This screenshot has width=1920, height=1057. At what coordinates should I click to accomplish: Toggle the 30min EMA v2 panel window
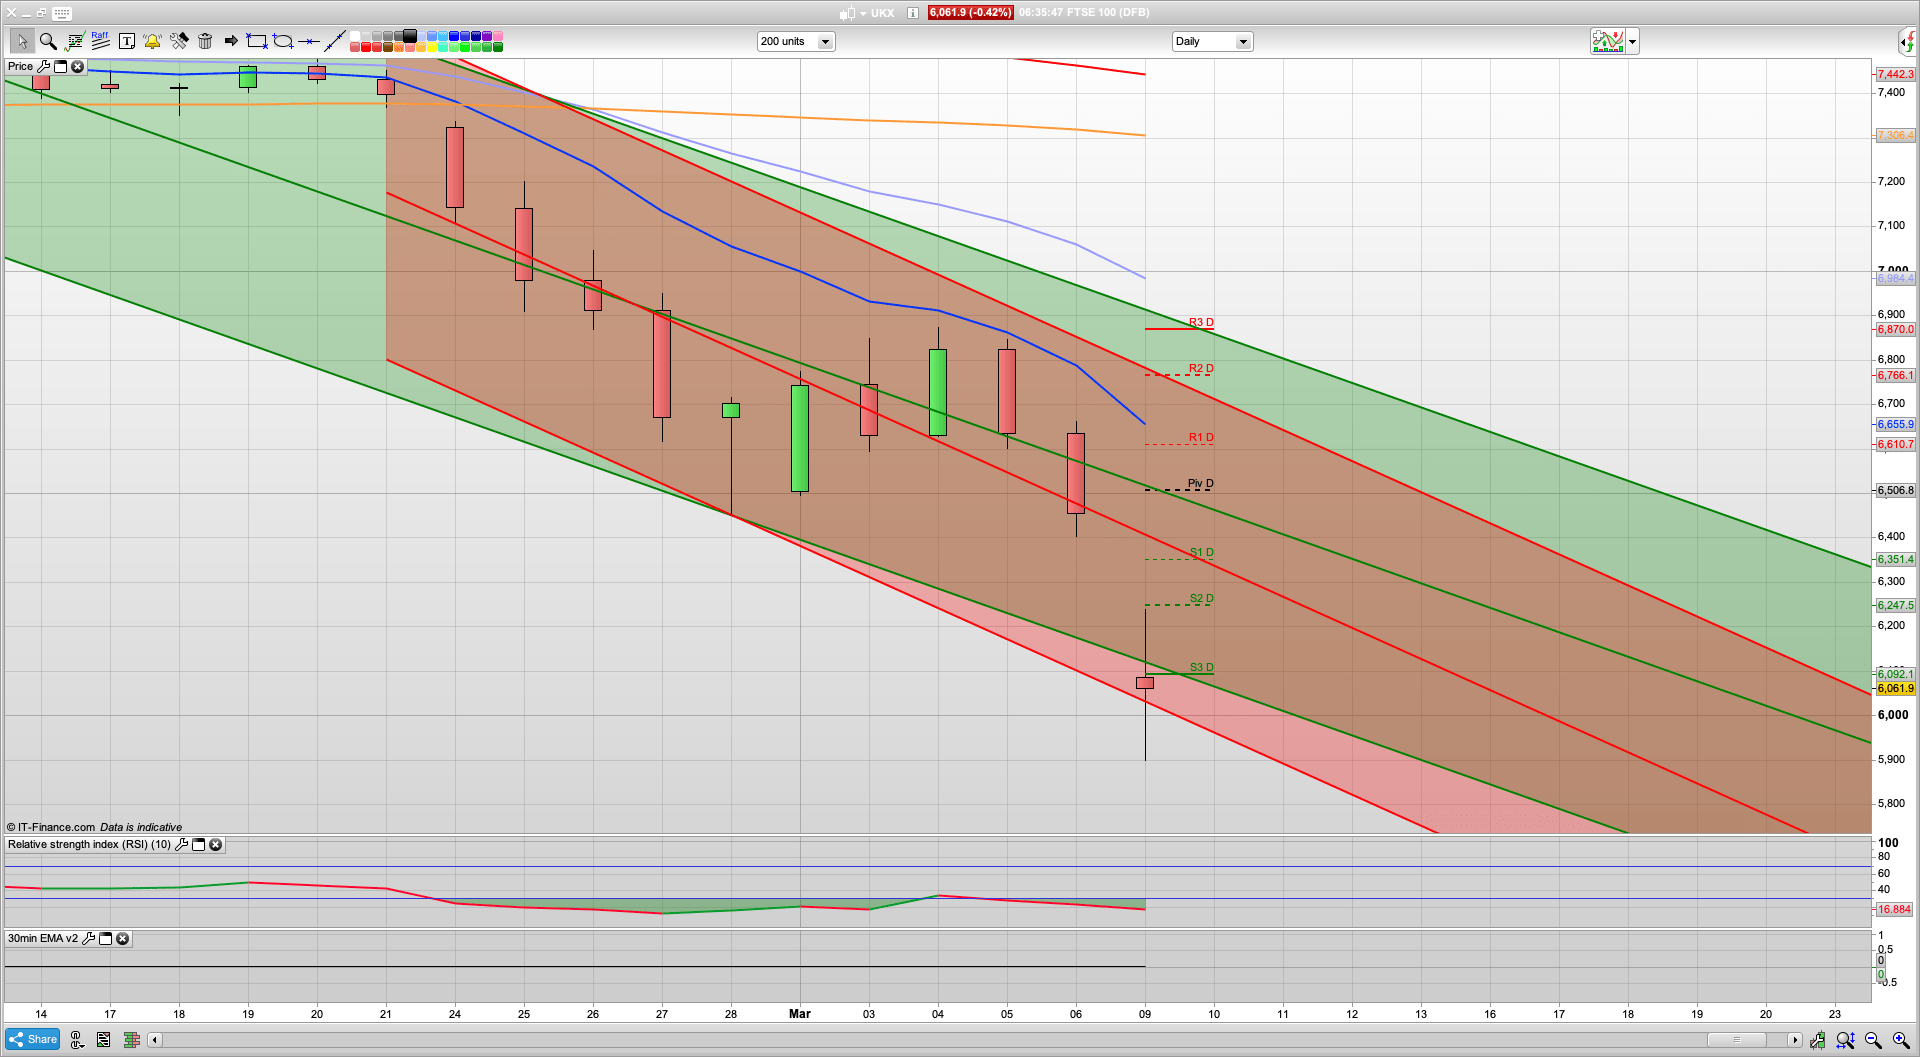[105, 939]
